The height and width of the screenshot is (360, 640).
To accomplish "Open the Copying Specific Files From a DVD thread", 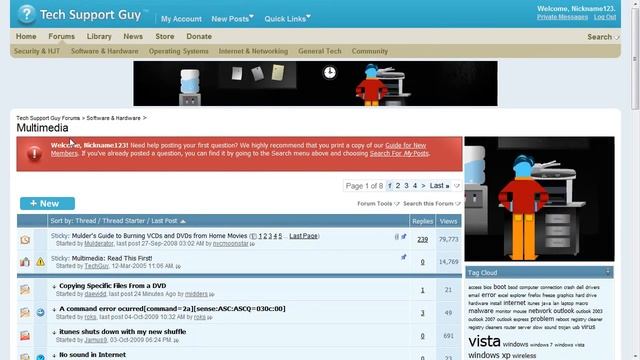I will (x=113, y=286).
